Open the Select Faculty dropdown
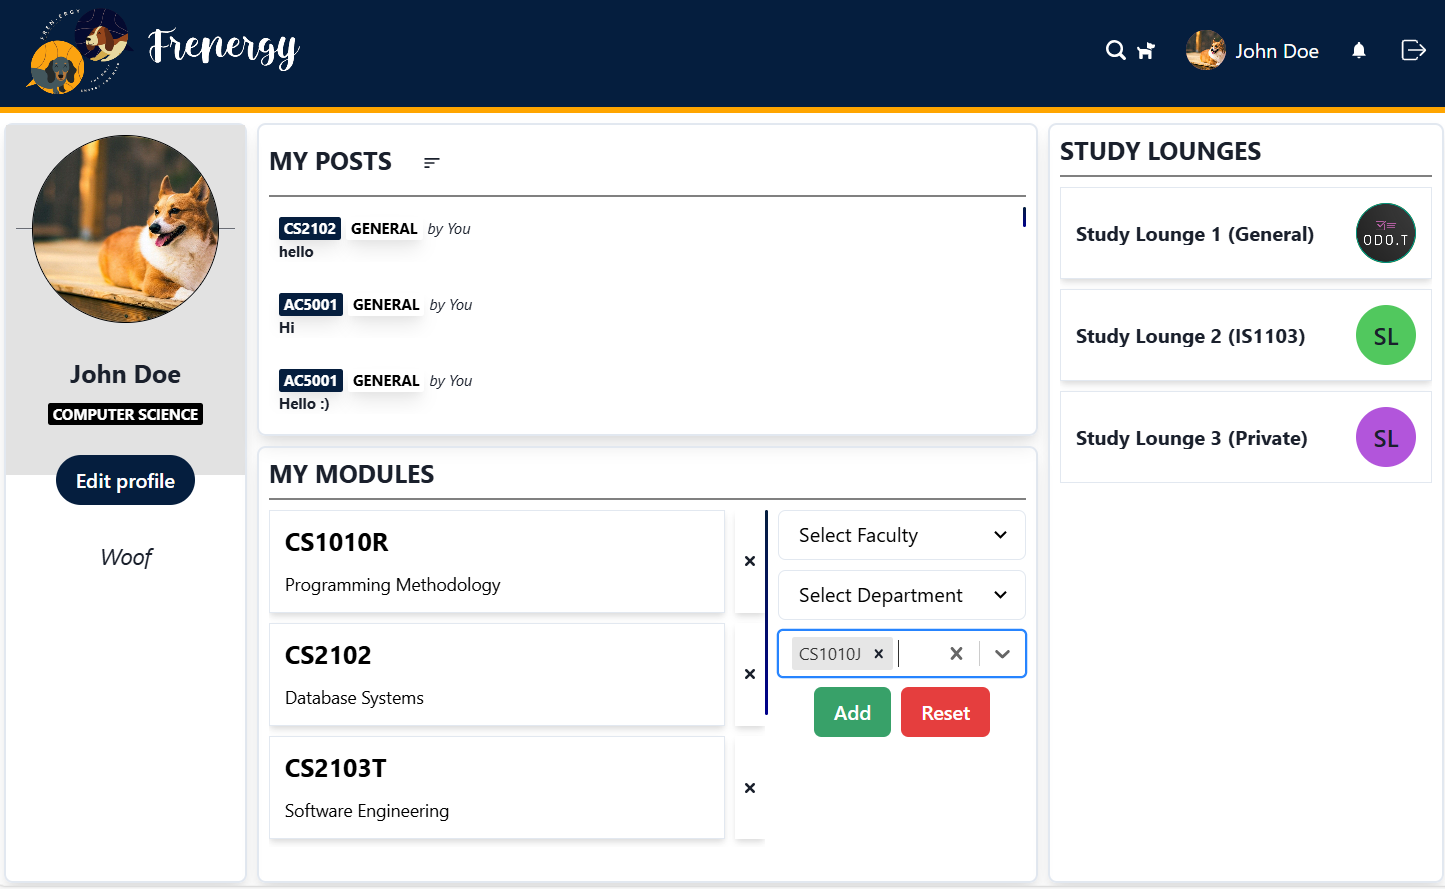1445x889 pixels. (x=901, y=535)
